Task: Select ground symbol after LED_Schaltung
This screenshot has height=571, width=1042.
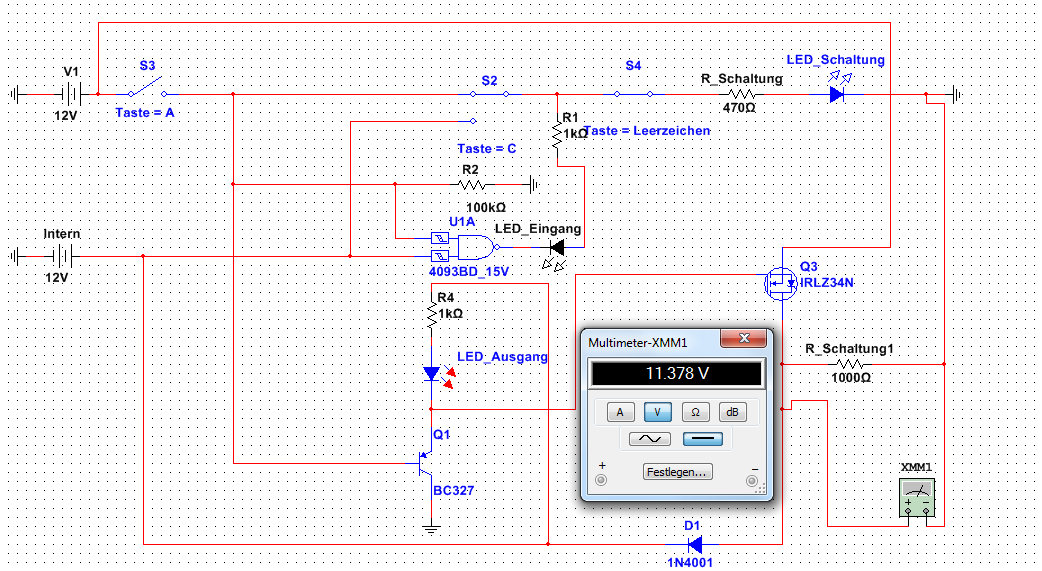Action: [x=957, y=94]
